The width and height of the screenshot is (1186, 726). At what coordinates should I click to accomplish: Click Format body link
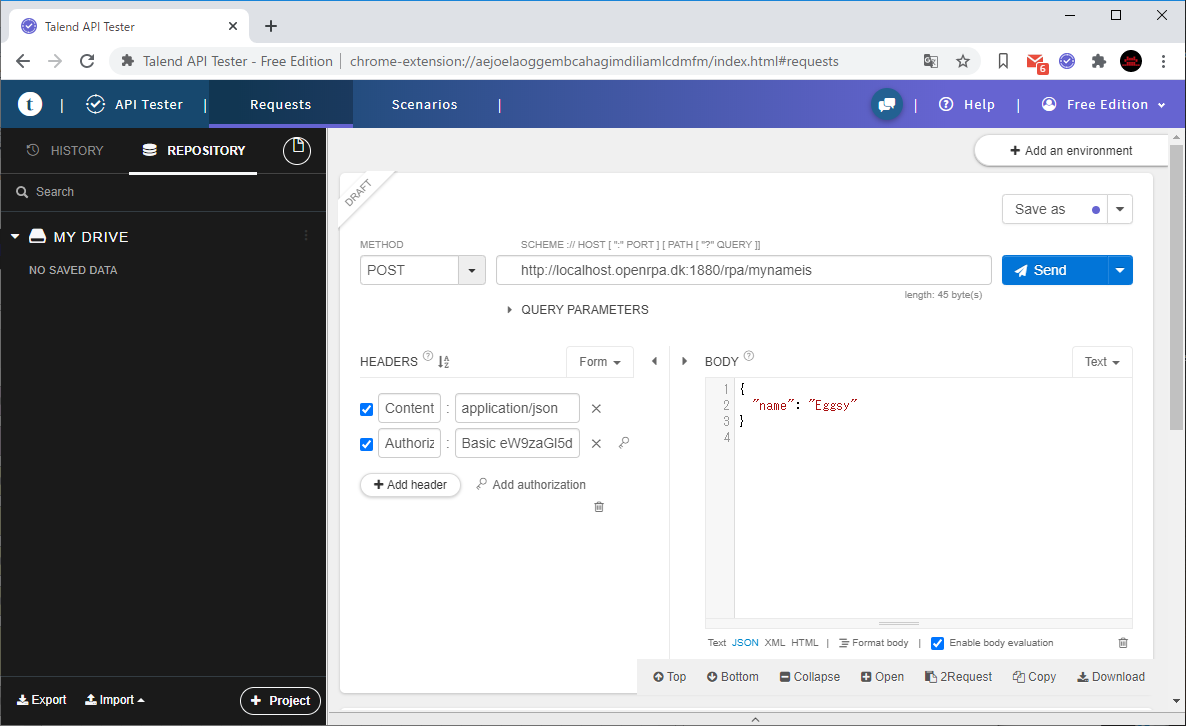[874, 643]
